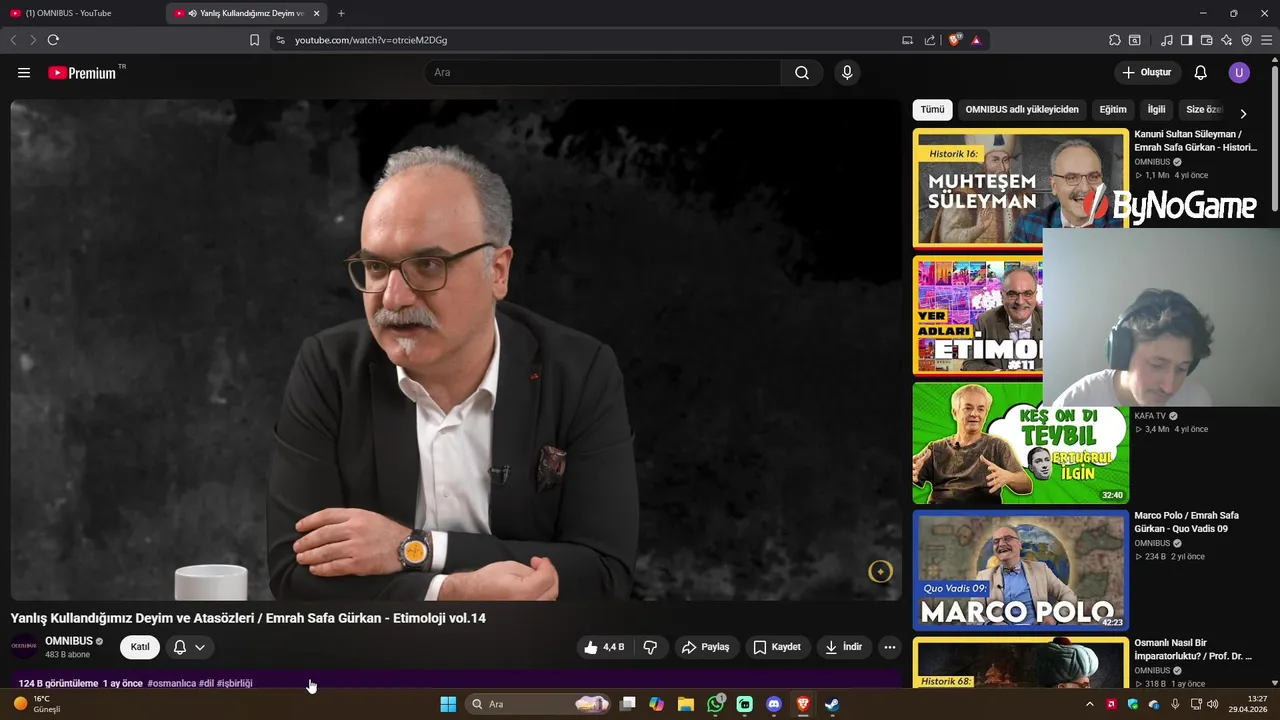This screenshot has width=1280, height=720.
Task: Open the Tevbil Ertuğrul İlgin thumbnail
Action: [x=1020, y=443]
